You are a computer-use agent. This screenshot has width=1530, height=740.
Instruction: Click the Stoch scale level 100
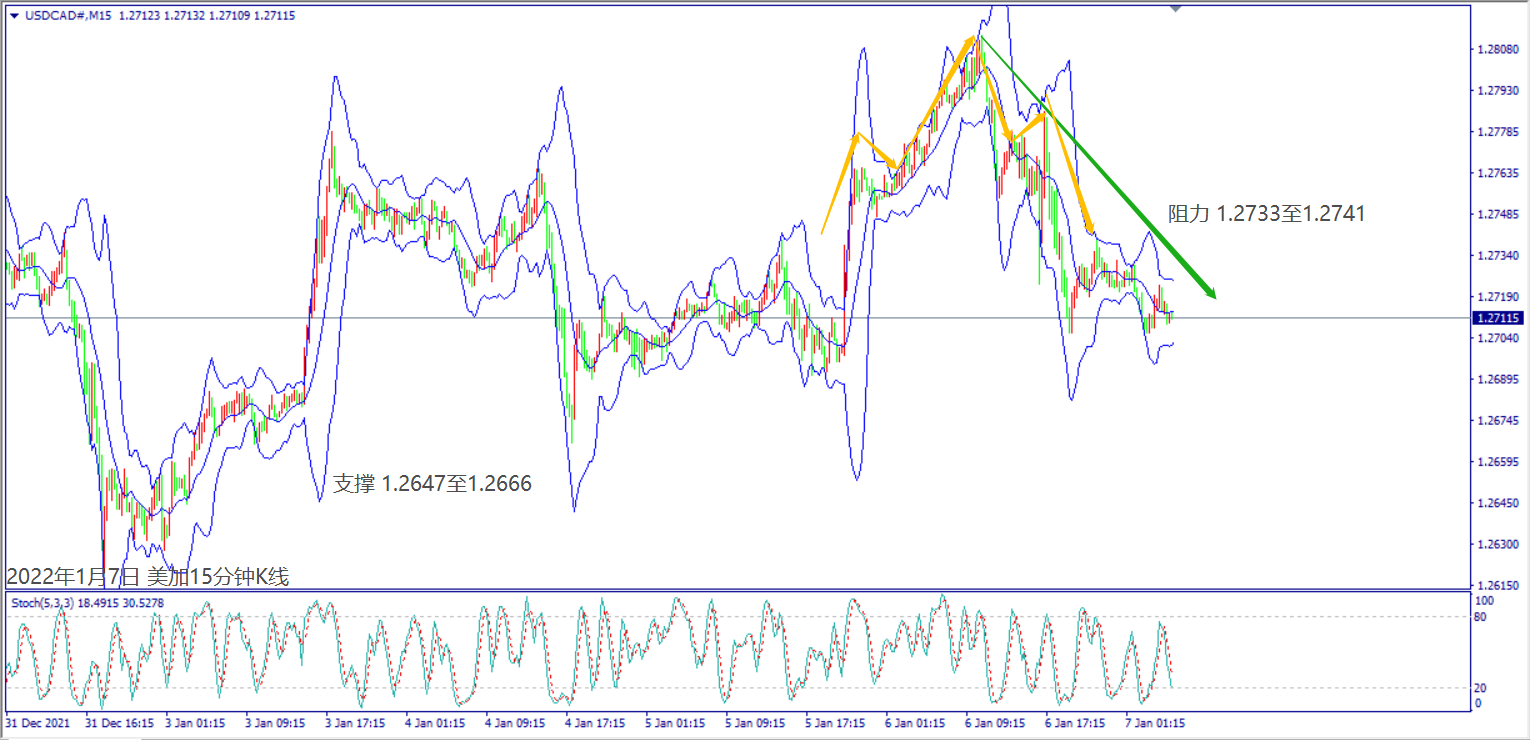(x=1484, y=601)
